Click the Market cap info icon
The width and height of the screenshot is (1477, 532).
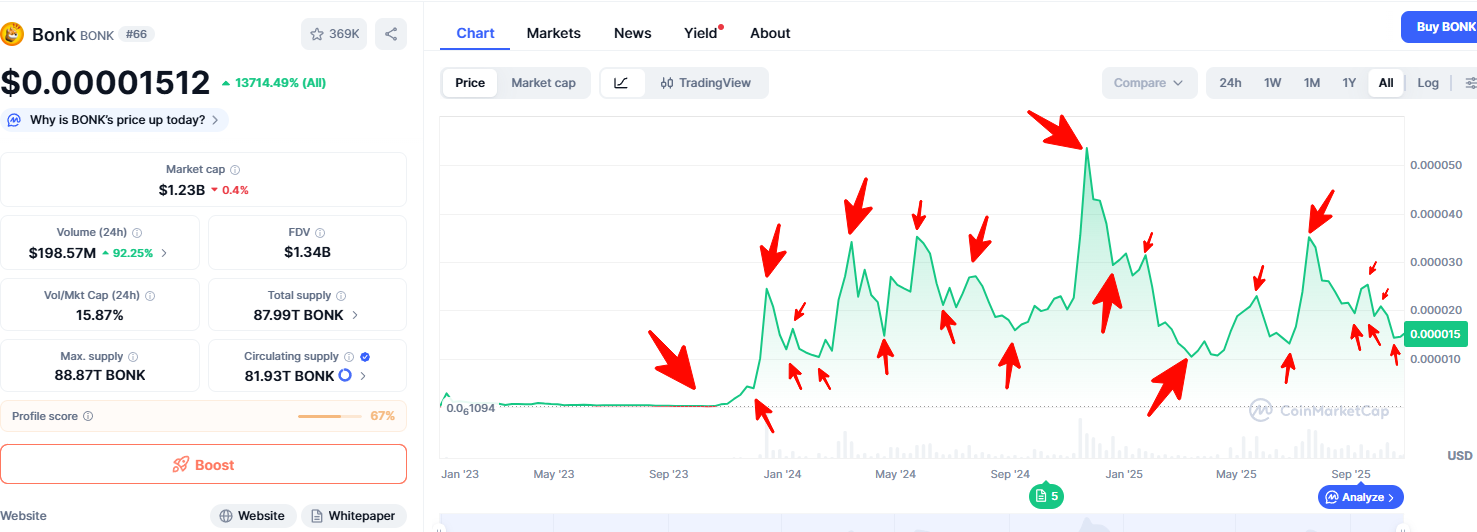[x=235, y=170]
